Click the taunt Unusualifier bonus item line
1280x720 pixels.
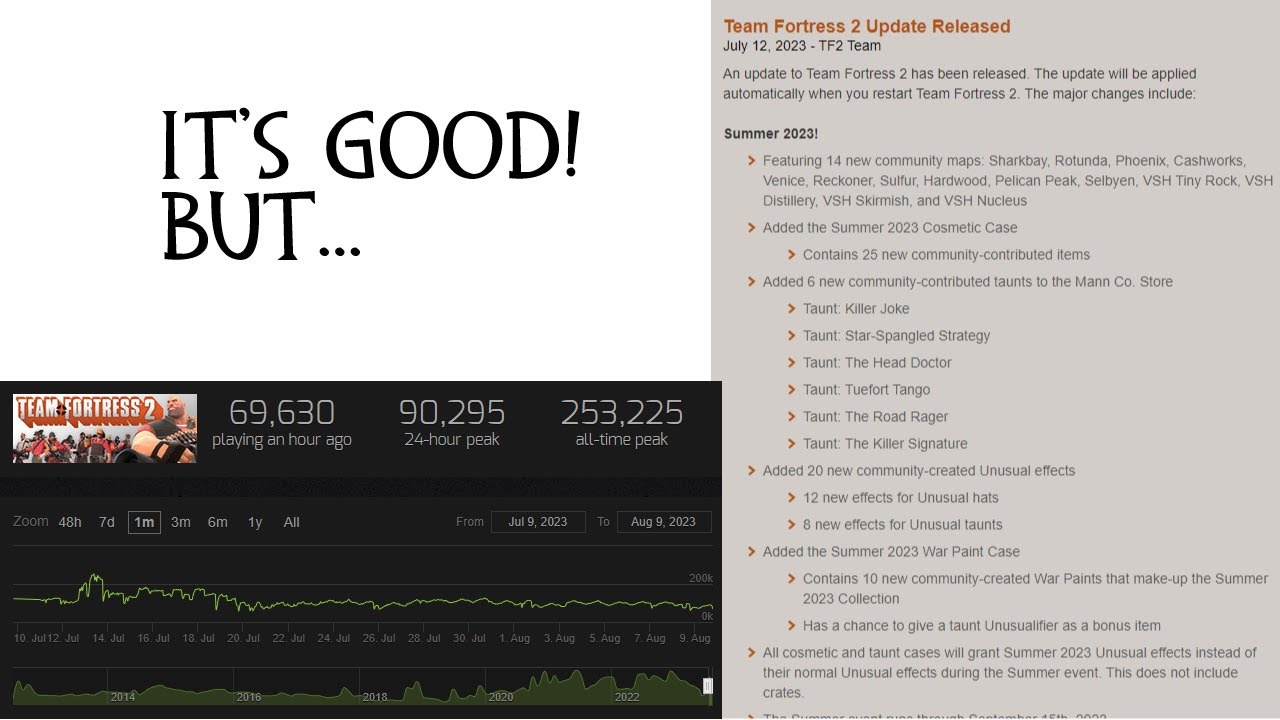[x=982, y=626]
